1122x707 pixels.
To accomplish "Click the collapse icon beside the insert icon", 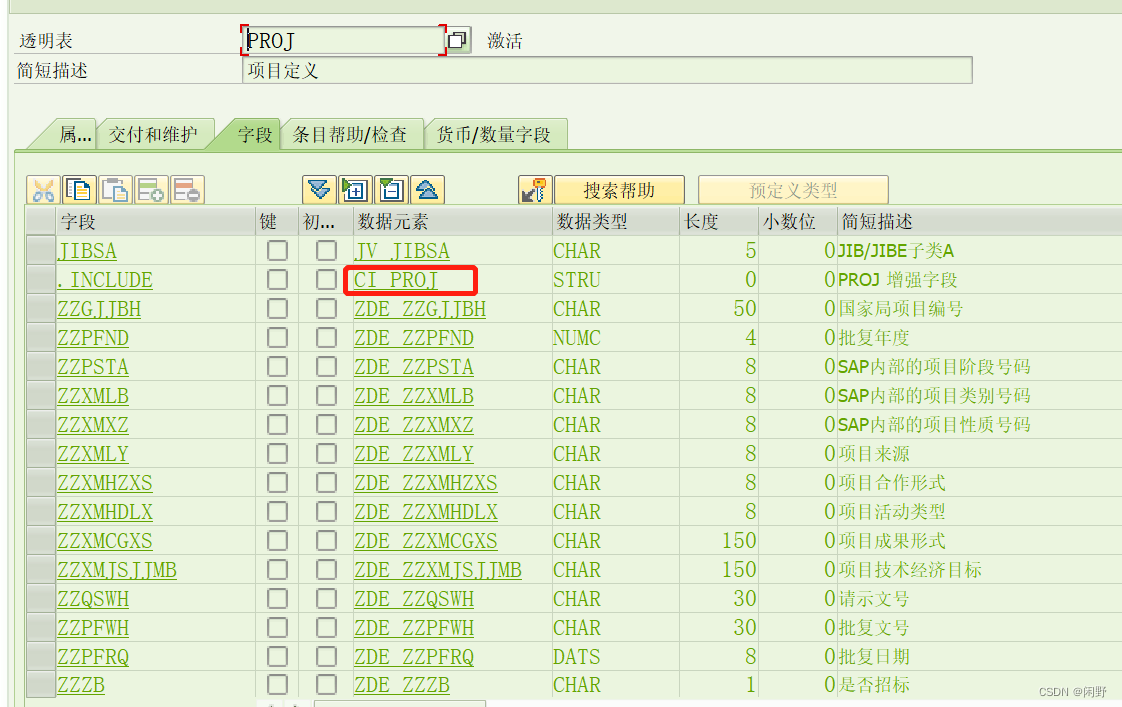I will click(x=390, y=189).
